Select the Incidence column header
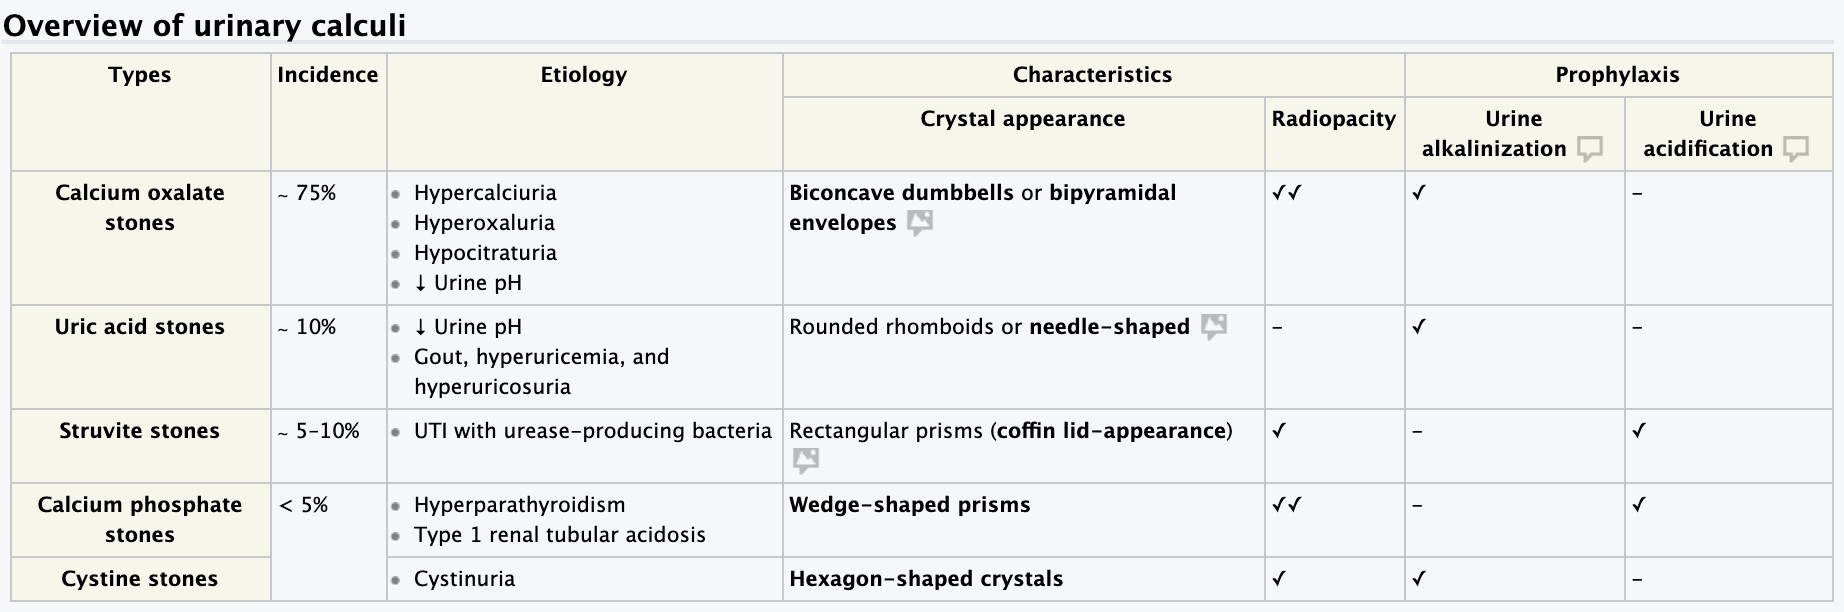 point(328,75)
